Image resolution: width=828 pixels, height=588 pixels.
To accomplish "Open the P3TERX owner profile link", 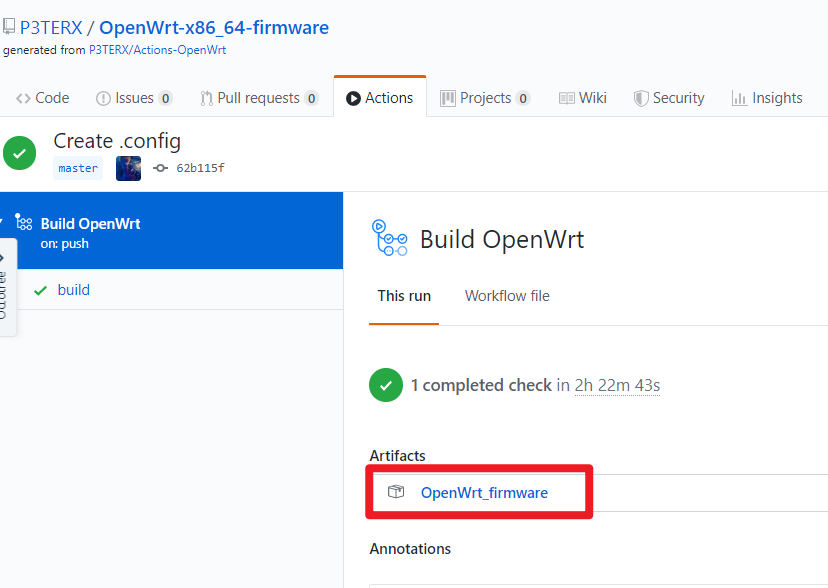I will point(51,27).
